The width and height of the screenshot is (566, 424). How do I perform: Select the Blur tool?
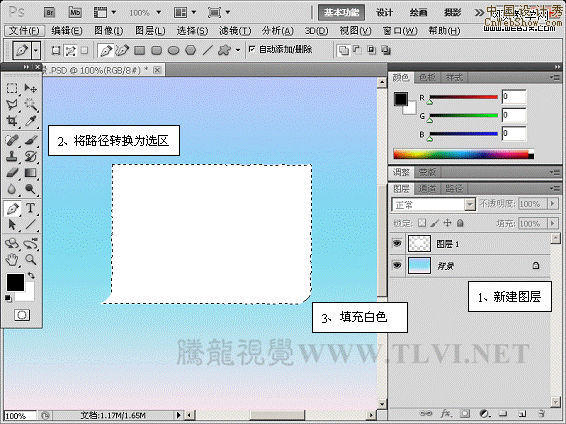pos(12,189)
